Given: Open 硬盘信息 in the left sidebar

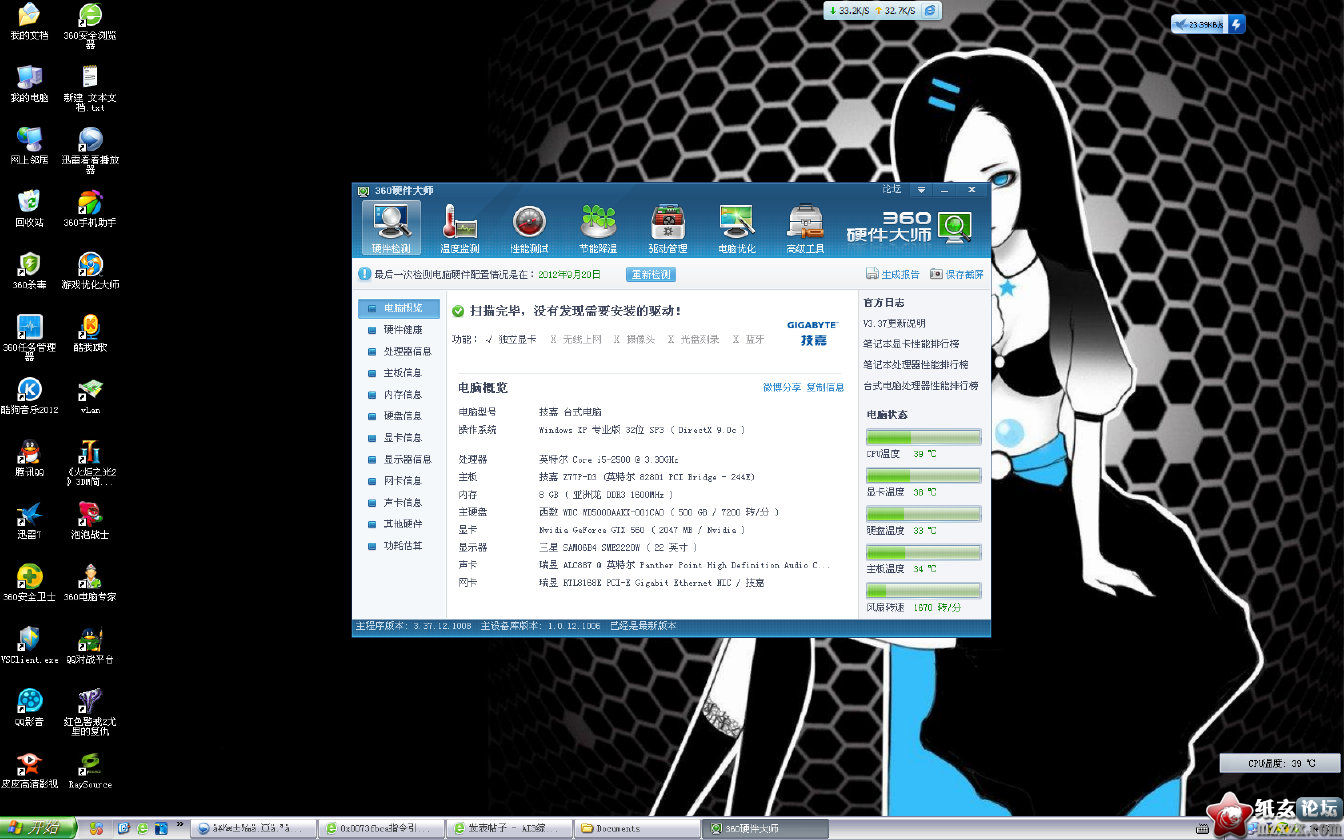Looking at the screenshot, I should (403, 416).
